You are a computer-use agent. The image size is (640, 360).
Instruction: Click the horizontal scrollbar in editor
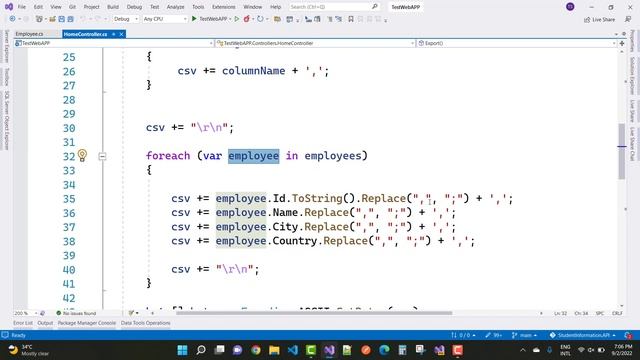pyautogui.click(x=314, y=313)
